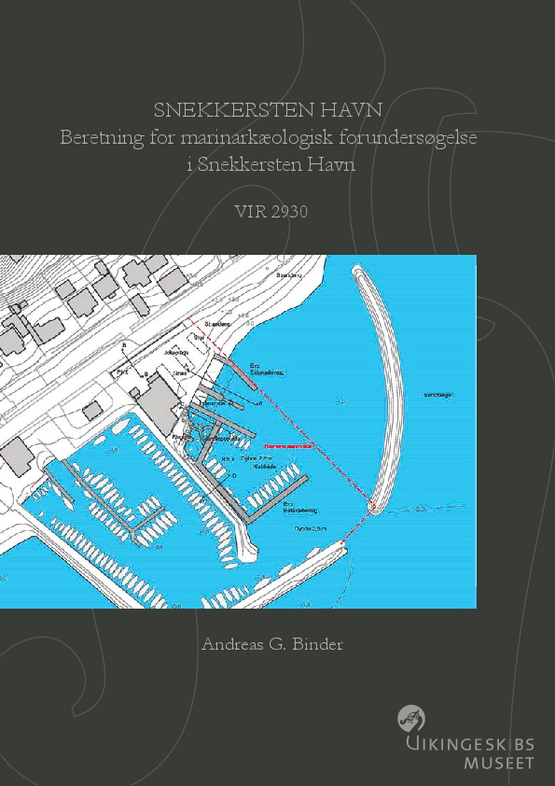Screen dimensions: 555x786
Task: Click the title 'SNEKKERSTEN HAVN'
Action: coord(268,110)
